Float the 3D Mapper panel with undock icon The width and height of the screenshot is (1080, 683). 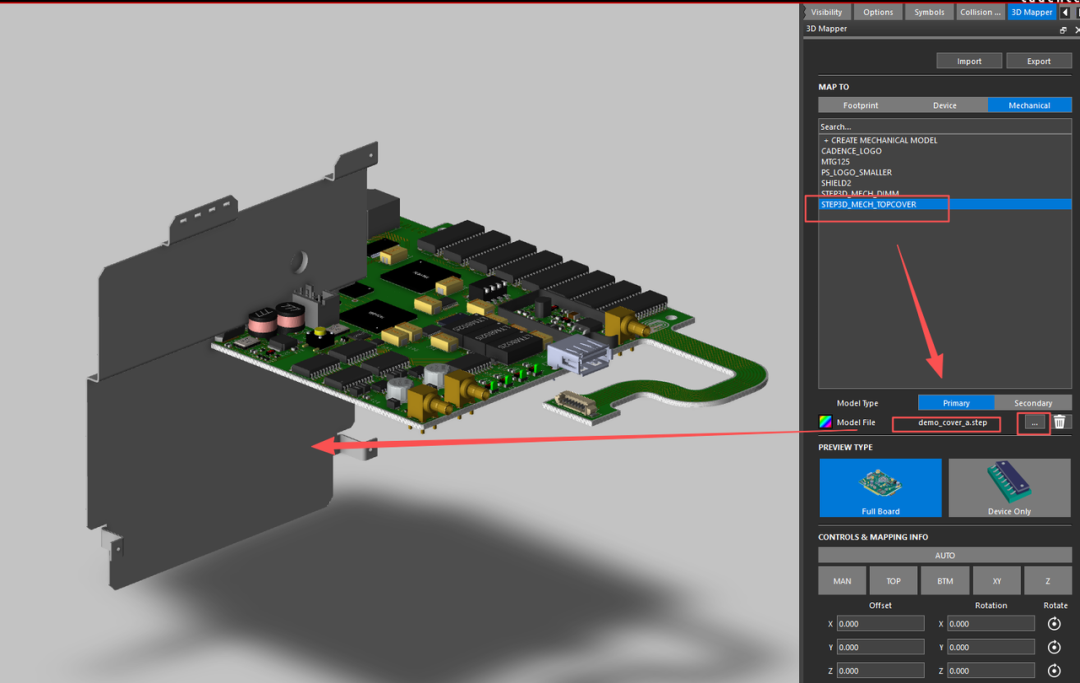(1063, 30)
